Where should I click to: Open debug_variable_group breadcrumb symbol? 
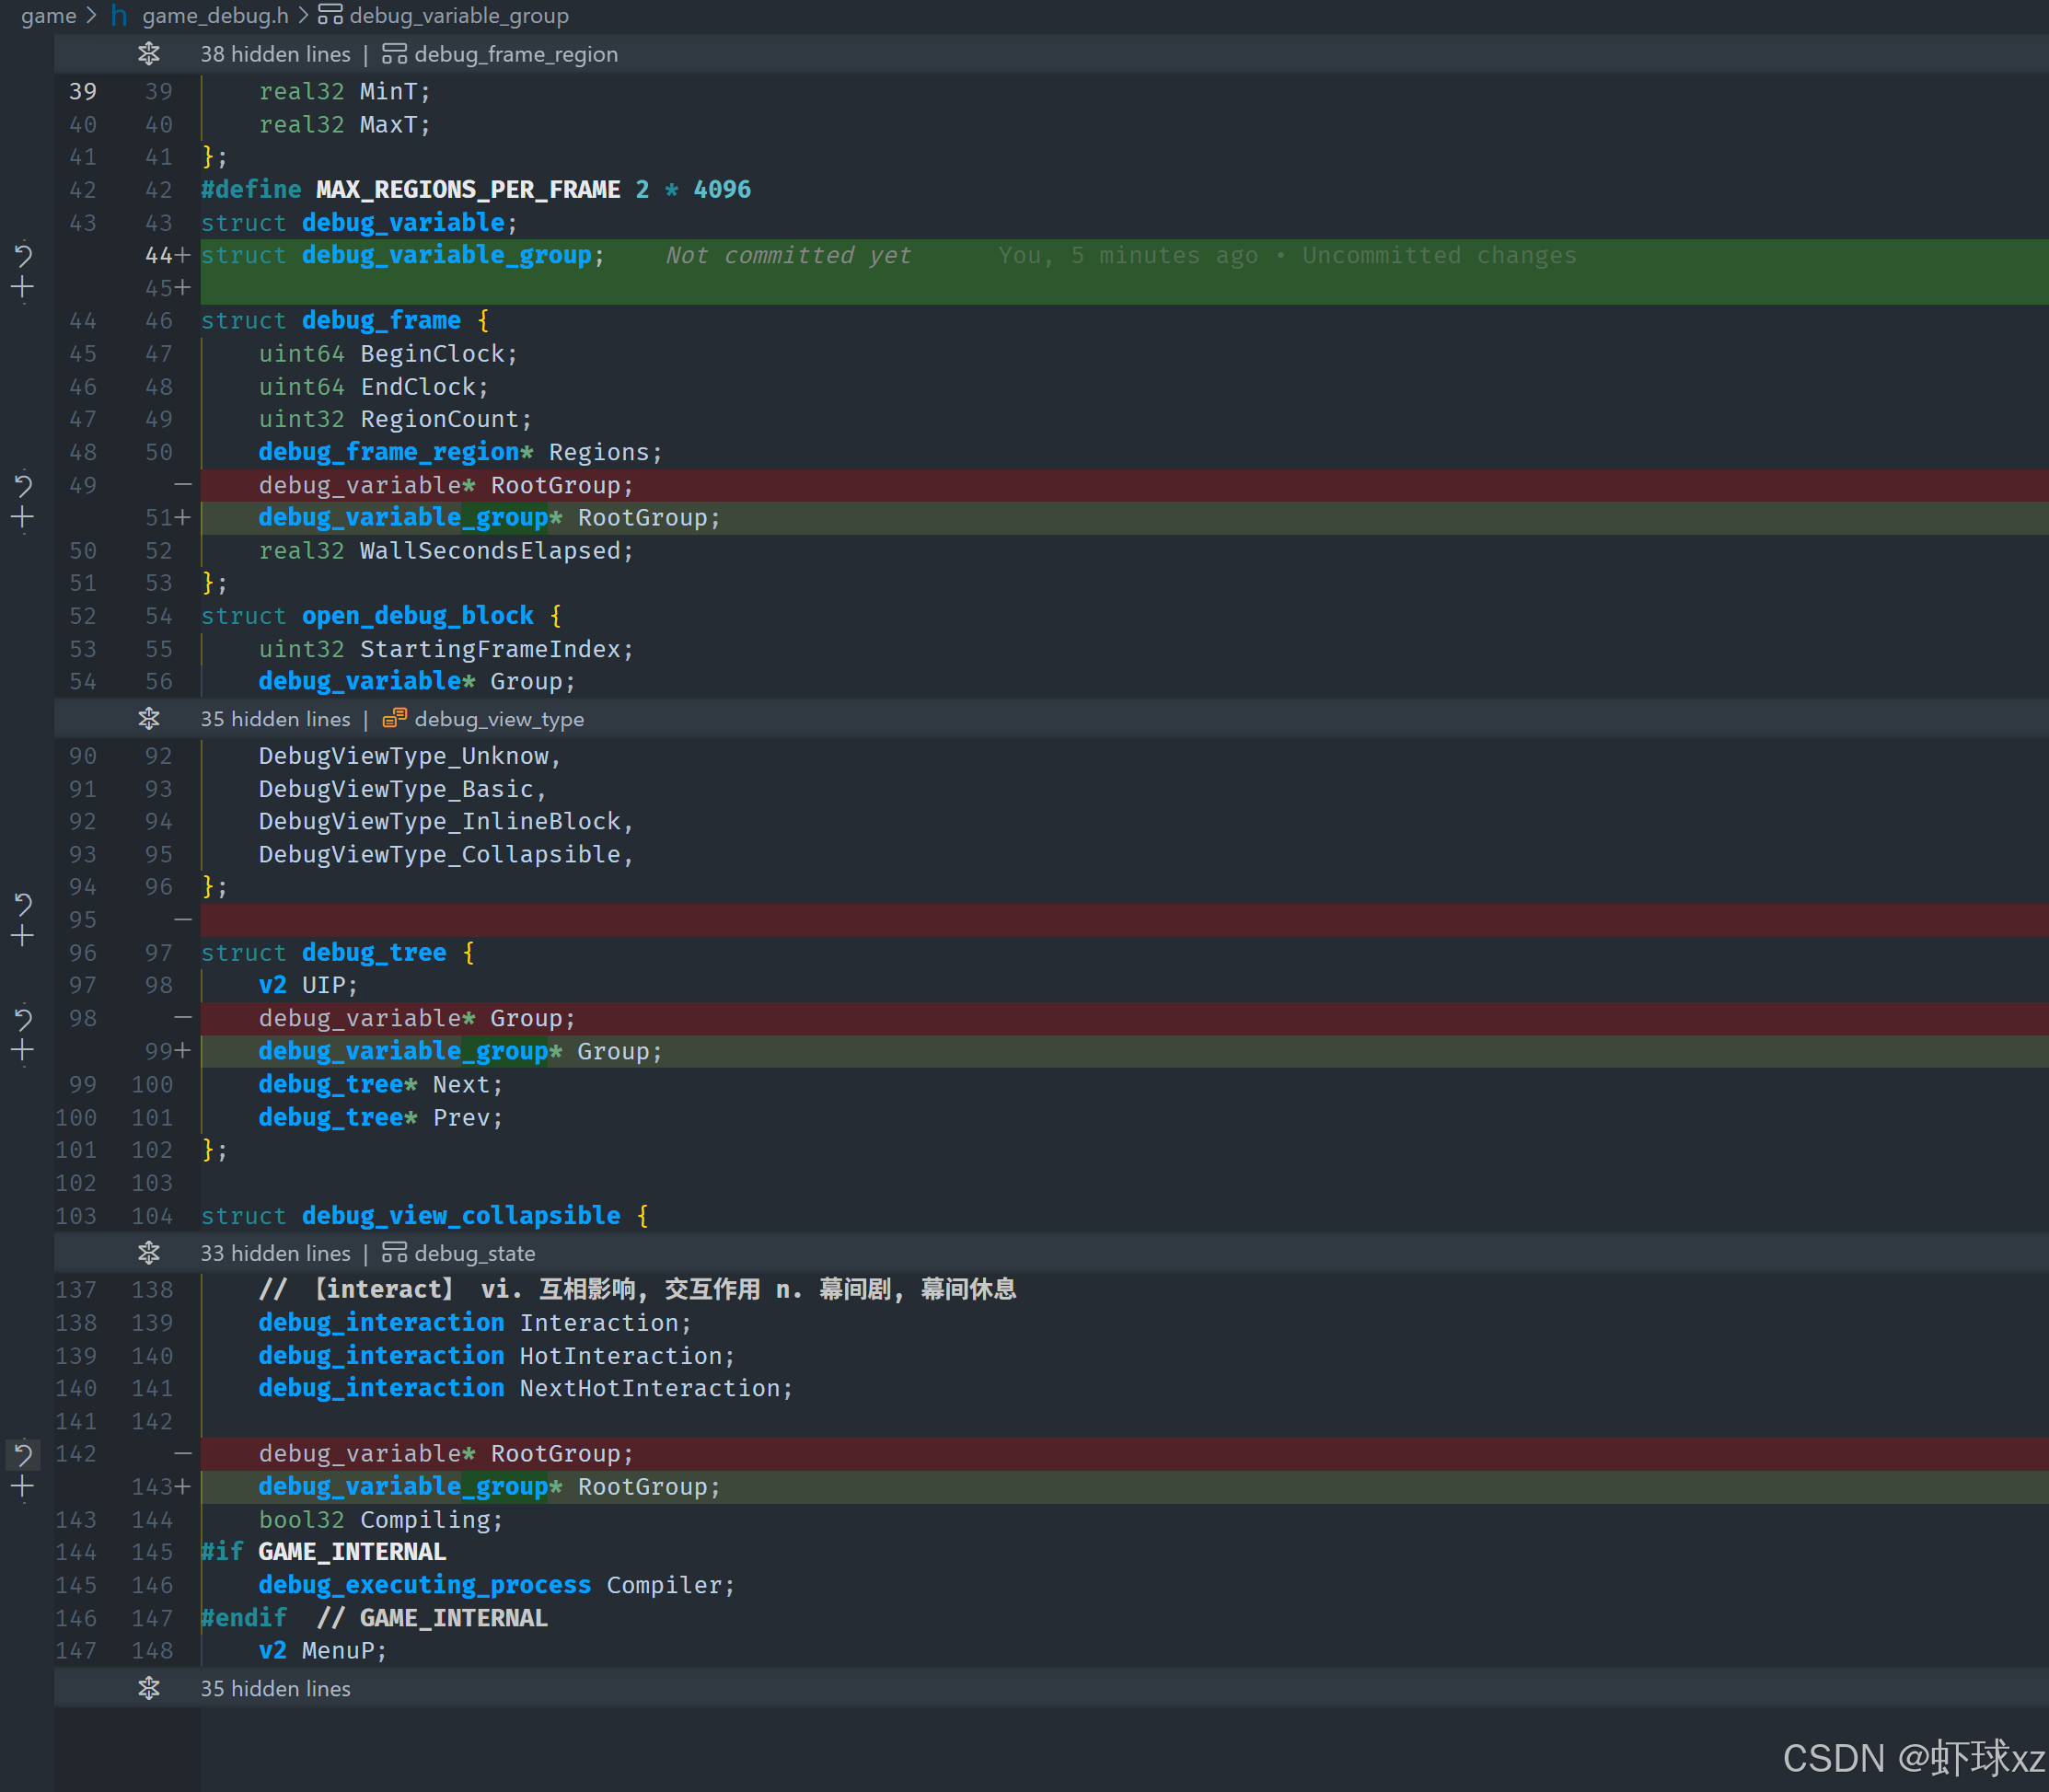click(x=458, y=16)
